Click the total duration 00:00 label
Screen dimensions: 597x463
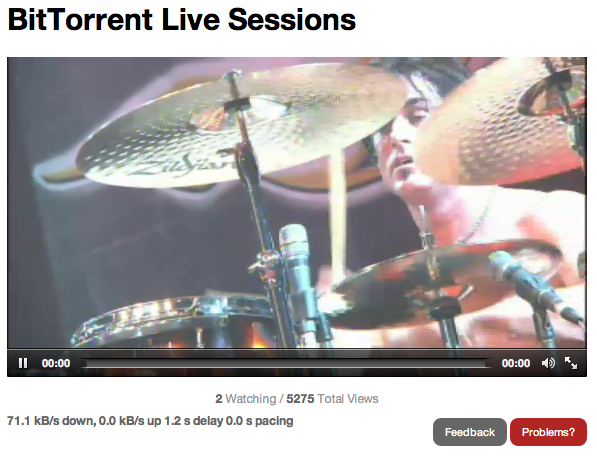(516, 363)
